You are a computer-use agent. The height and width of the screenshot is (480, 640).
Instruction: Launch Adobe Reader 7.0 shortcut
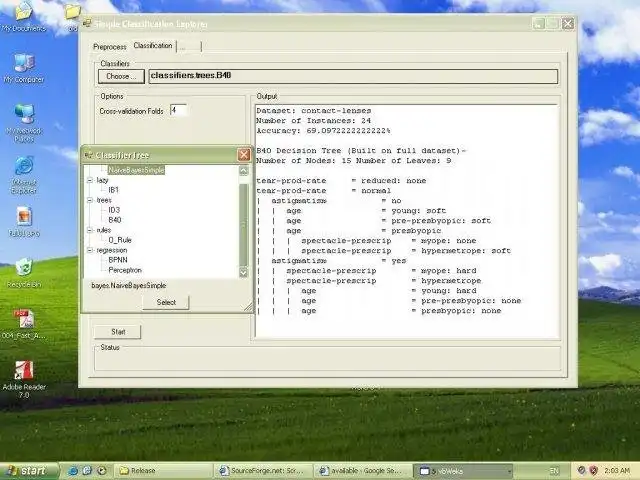[24, 379]
